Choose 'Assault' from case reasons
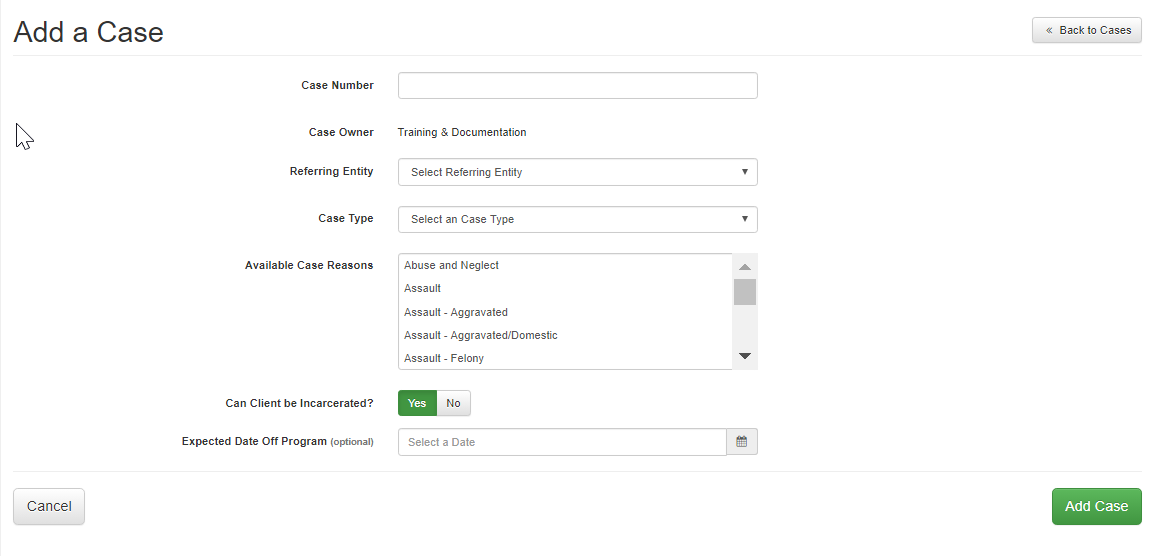Image resolution: width=1150 pixels, height=556 pixels. (x=423, y=289)
